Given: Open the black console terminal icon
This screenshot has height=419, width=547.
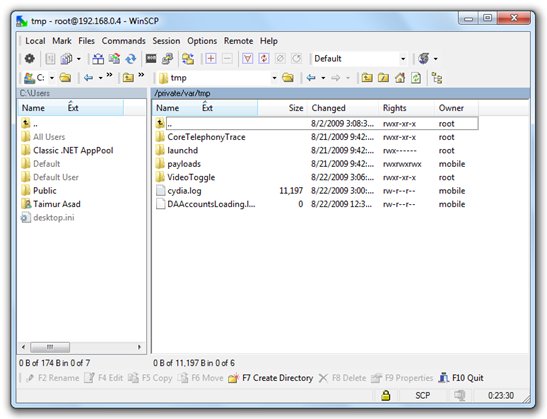Looking at the screenshot, I should (x=151, y=59).
